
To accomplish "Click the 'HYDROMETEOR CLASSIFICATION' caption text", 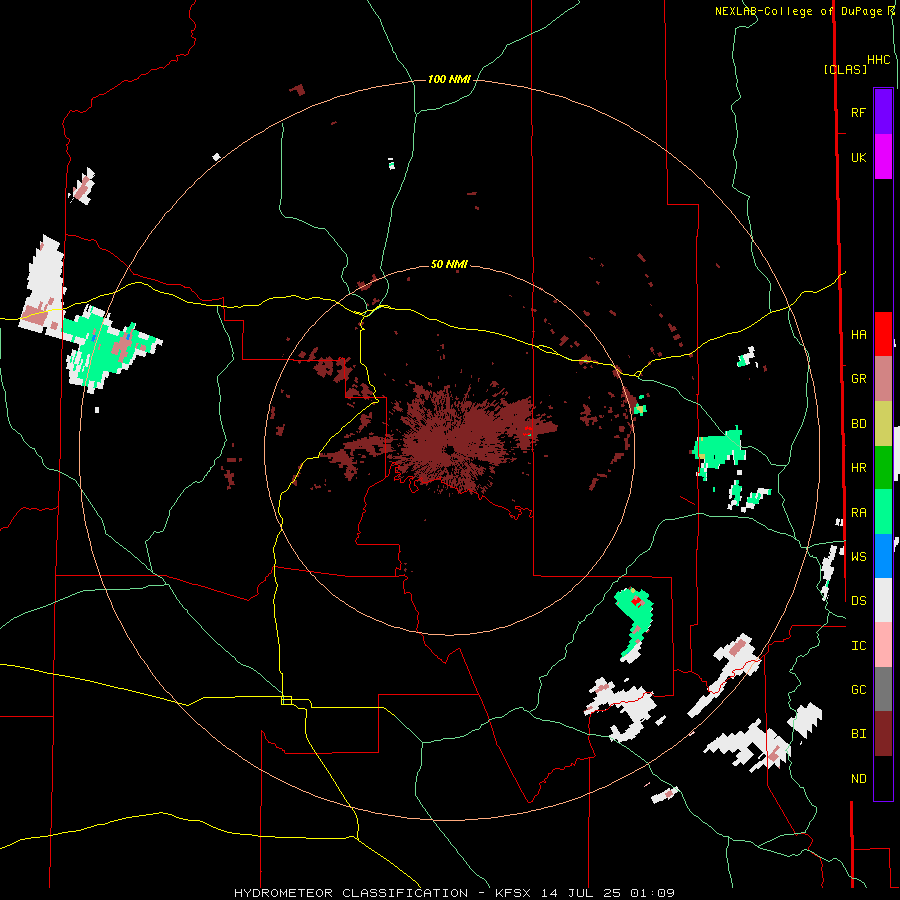I will (351, 893).
